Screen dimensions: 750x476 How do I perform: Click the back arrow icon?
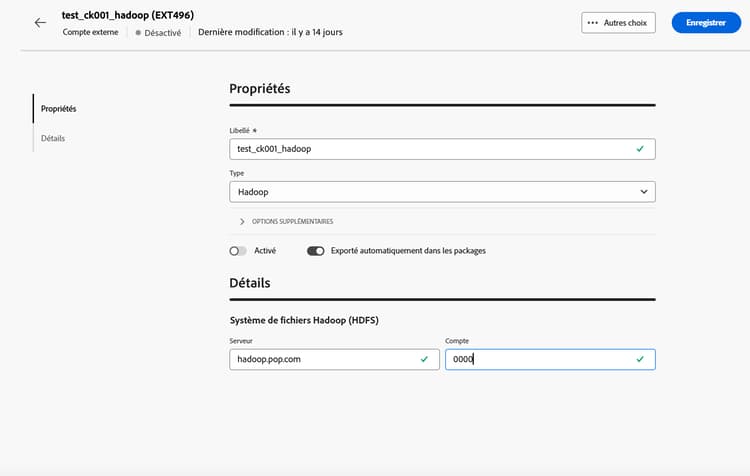[x=40, y=22]
